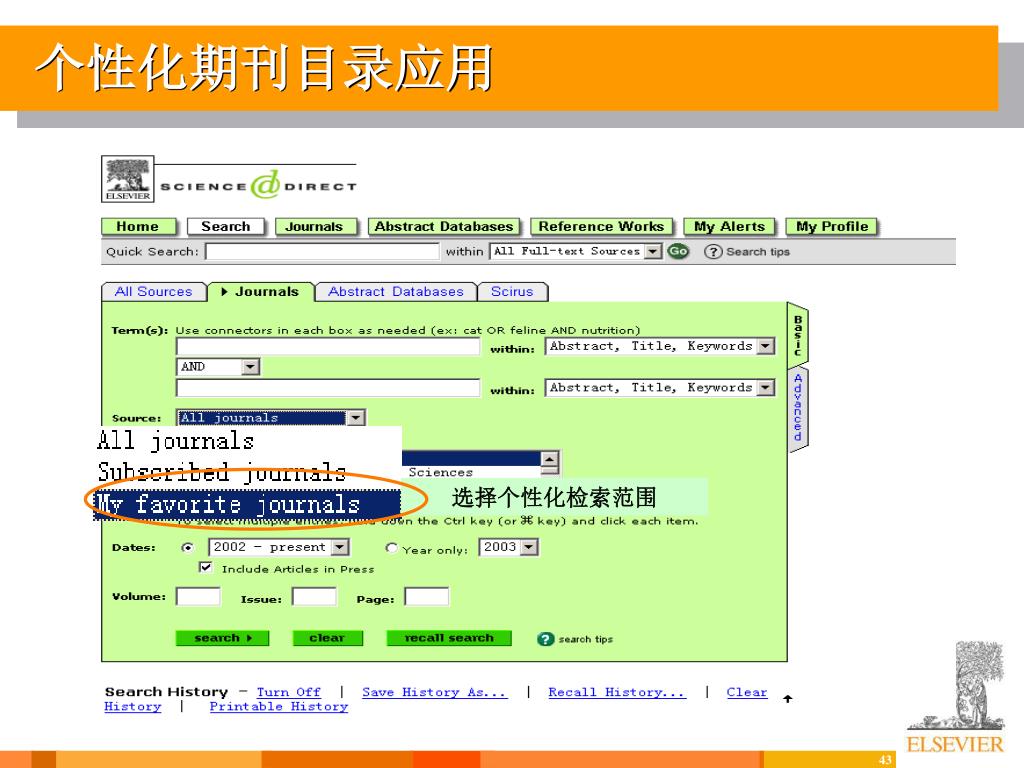Click the Elsevier tree logo beside ScienceDirect
Screen dimensions: 1024x768
click(x=127, y=179)
